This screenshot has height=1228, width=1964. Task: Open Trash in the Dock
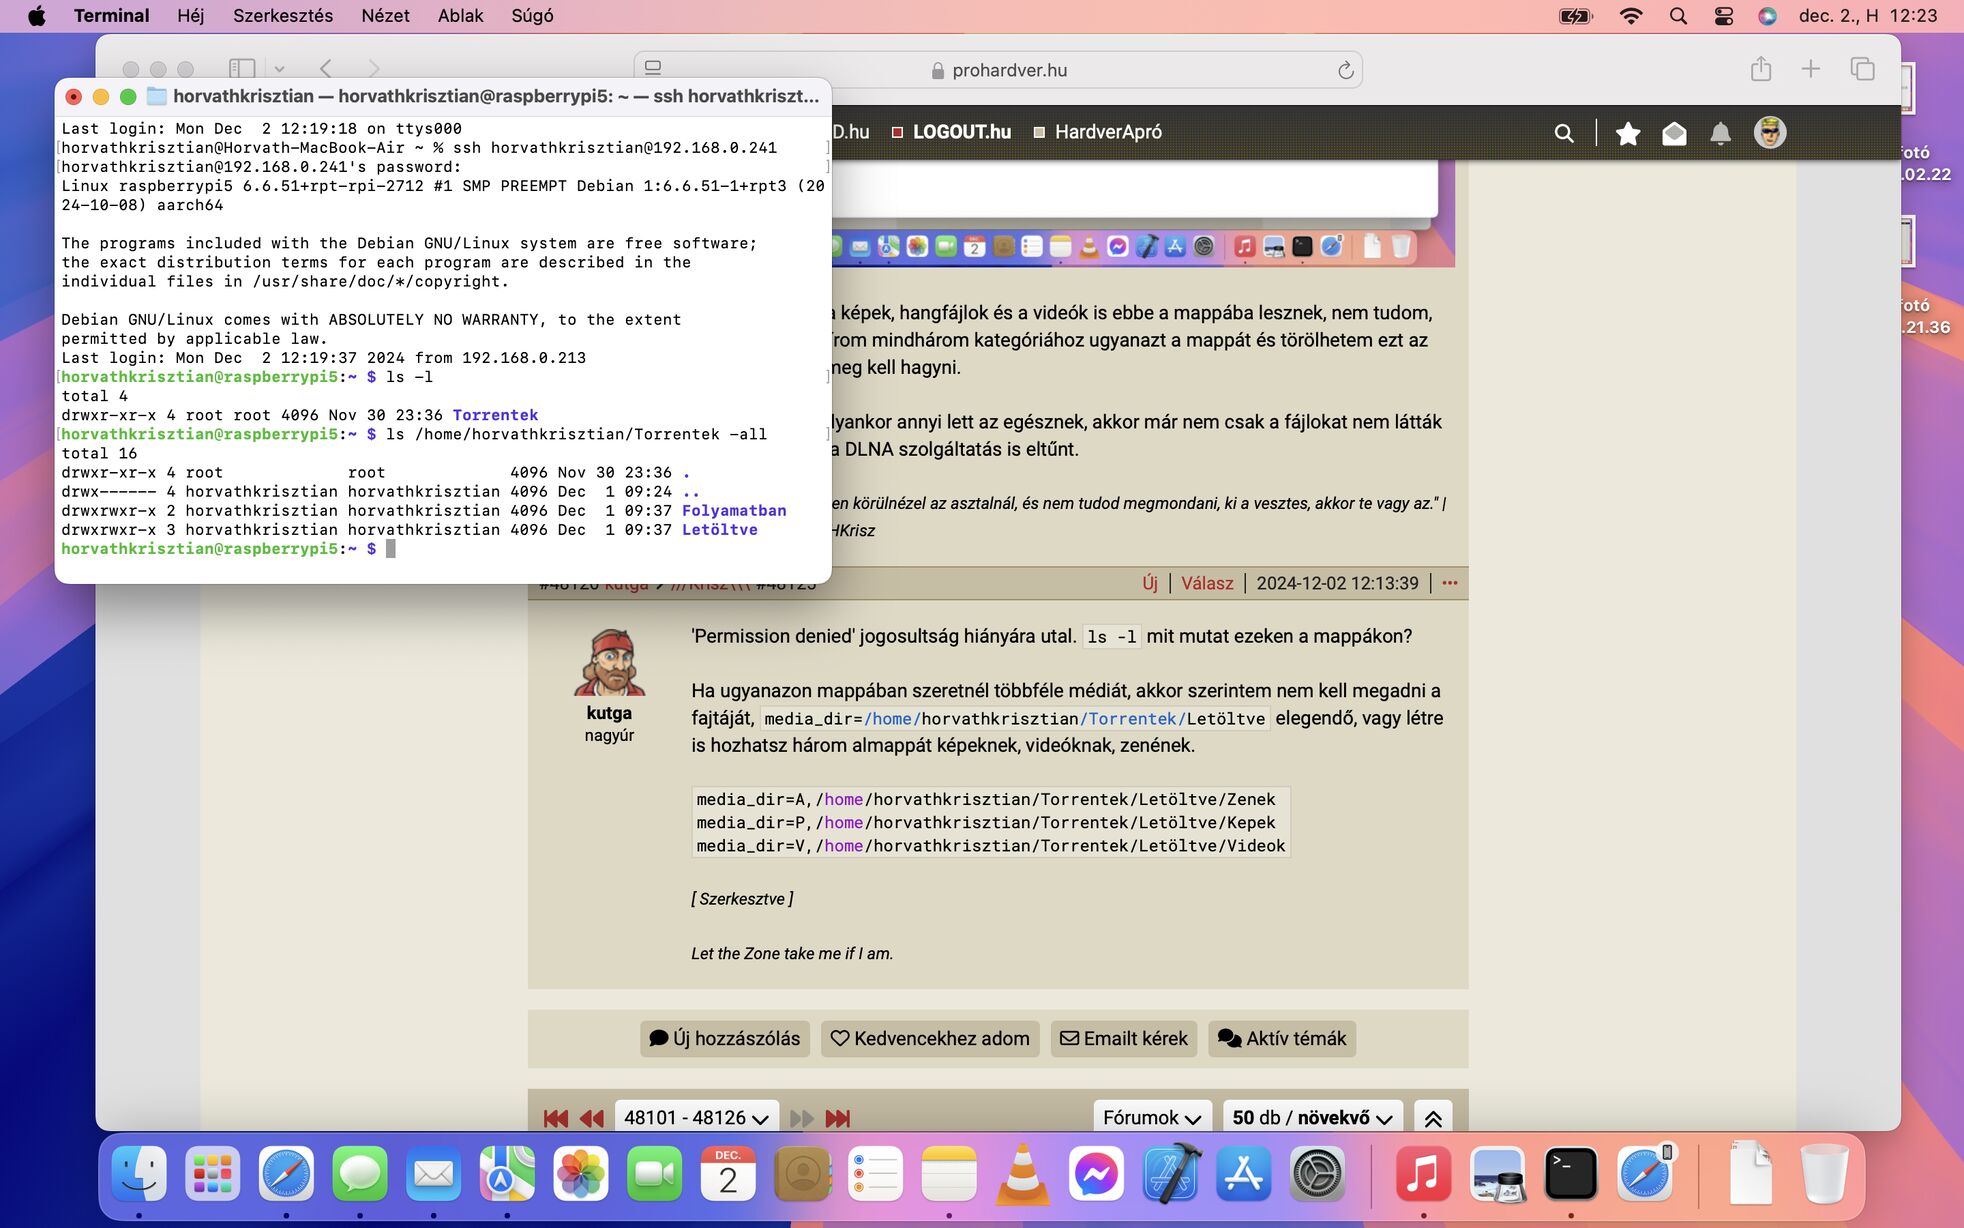(1824, 1173)
